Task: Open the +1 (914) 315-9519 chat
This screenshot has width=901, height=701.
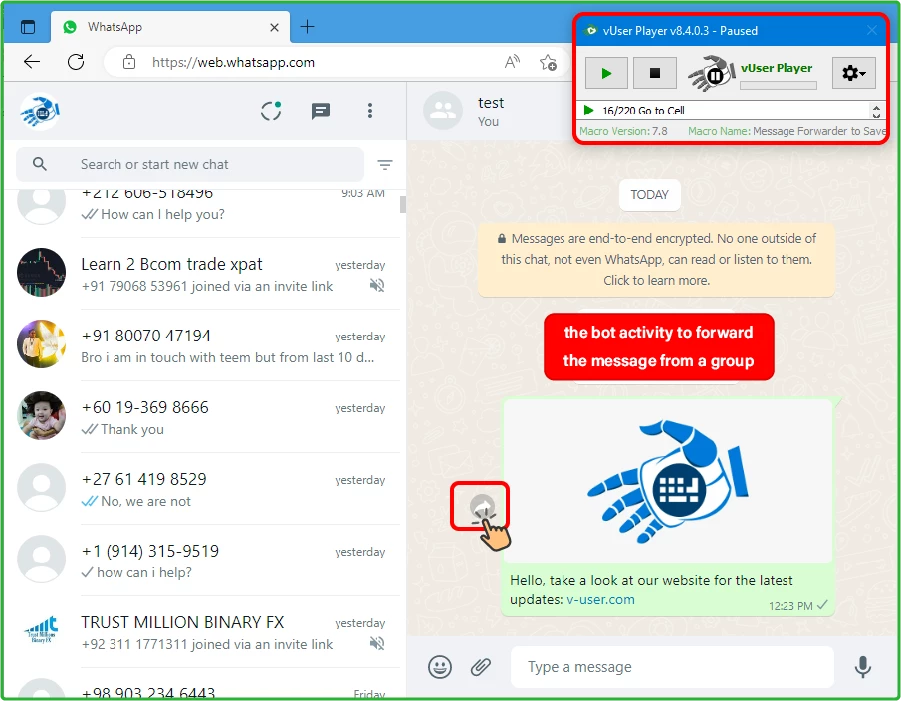Action: coord(202,560)
